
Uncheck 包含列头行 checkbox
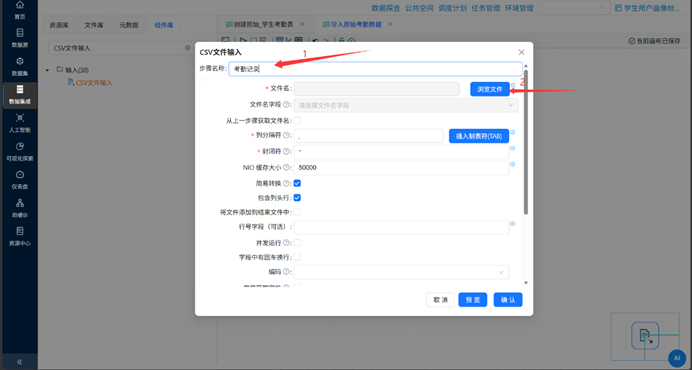(x=297, y=198)
